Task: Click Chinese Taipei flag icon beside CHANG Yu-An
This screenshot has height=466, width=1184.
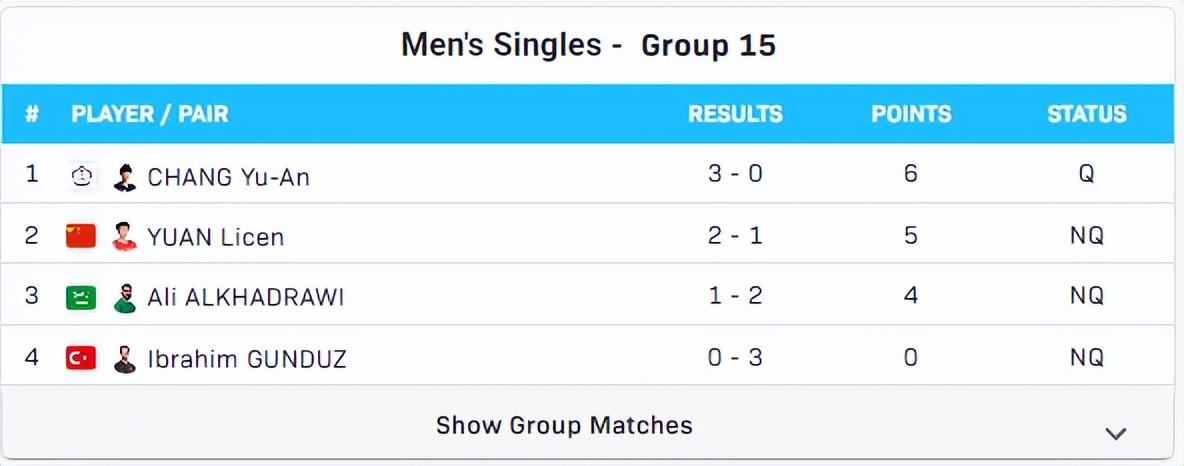Action: pos(81,176)
